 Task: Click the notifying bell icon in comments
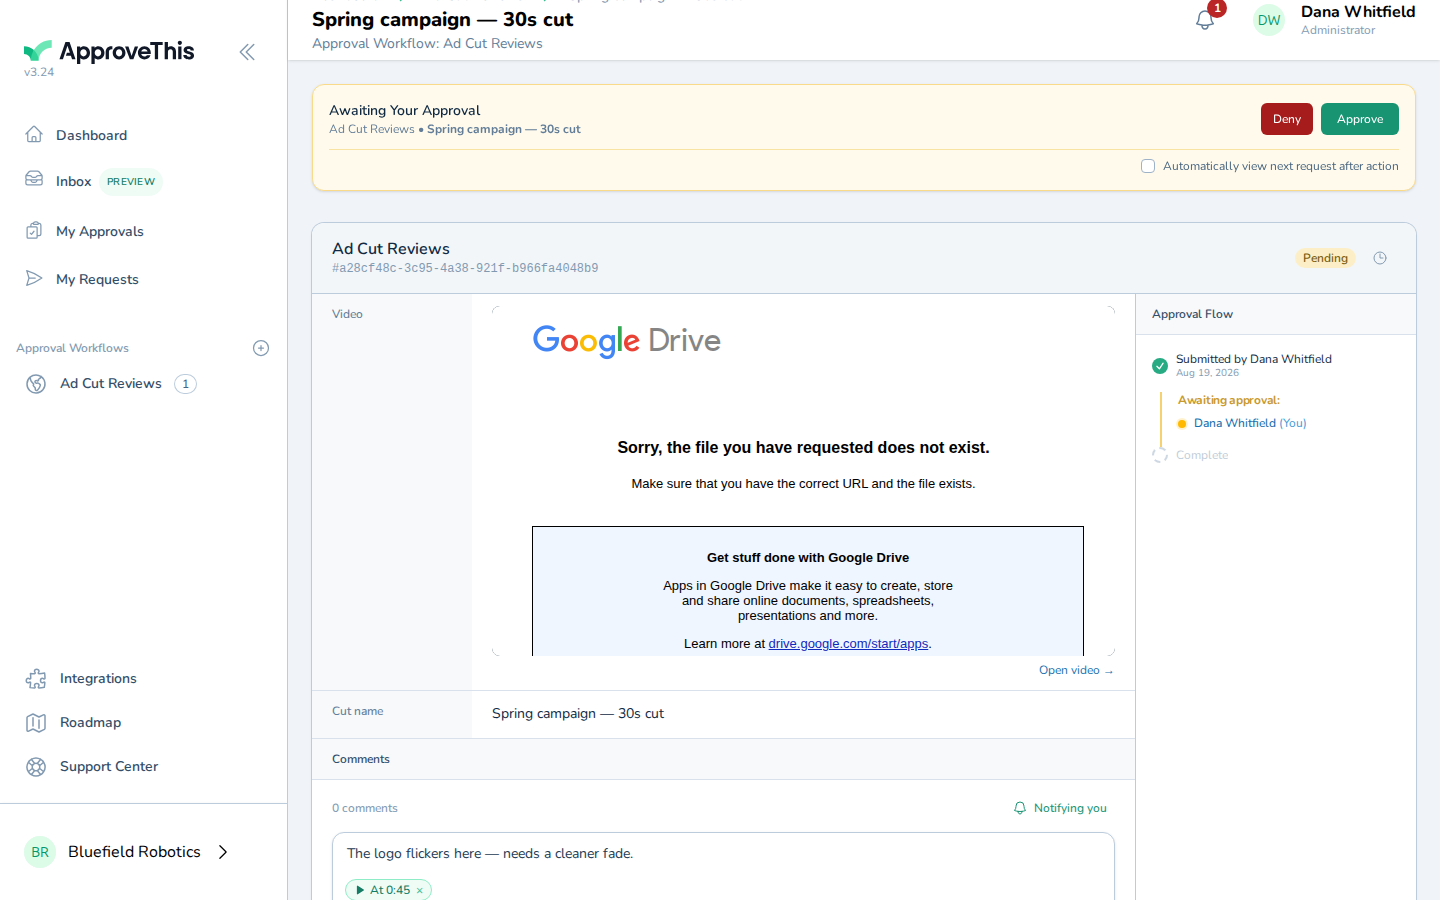point(1020,808)
